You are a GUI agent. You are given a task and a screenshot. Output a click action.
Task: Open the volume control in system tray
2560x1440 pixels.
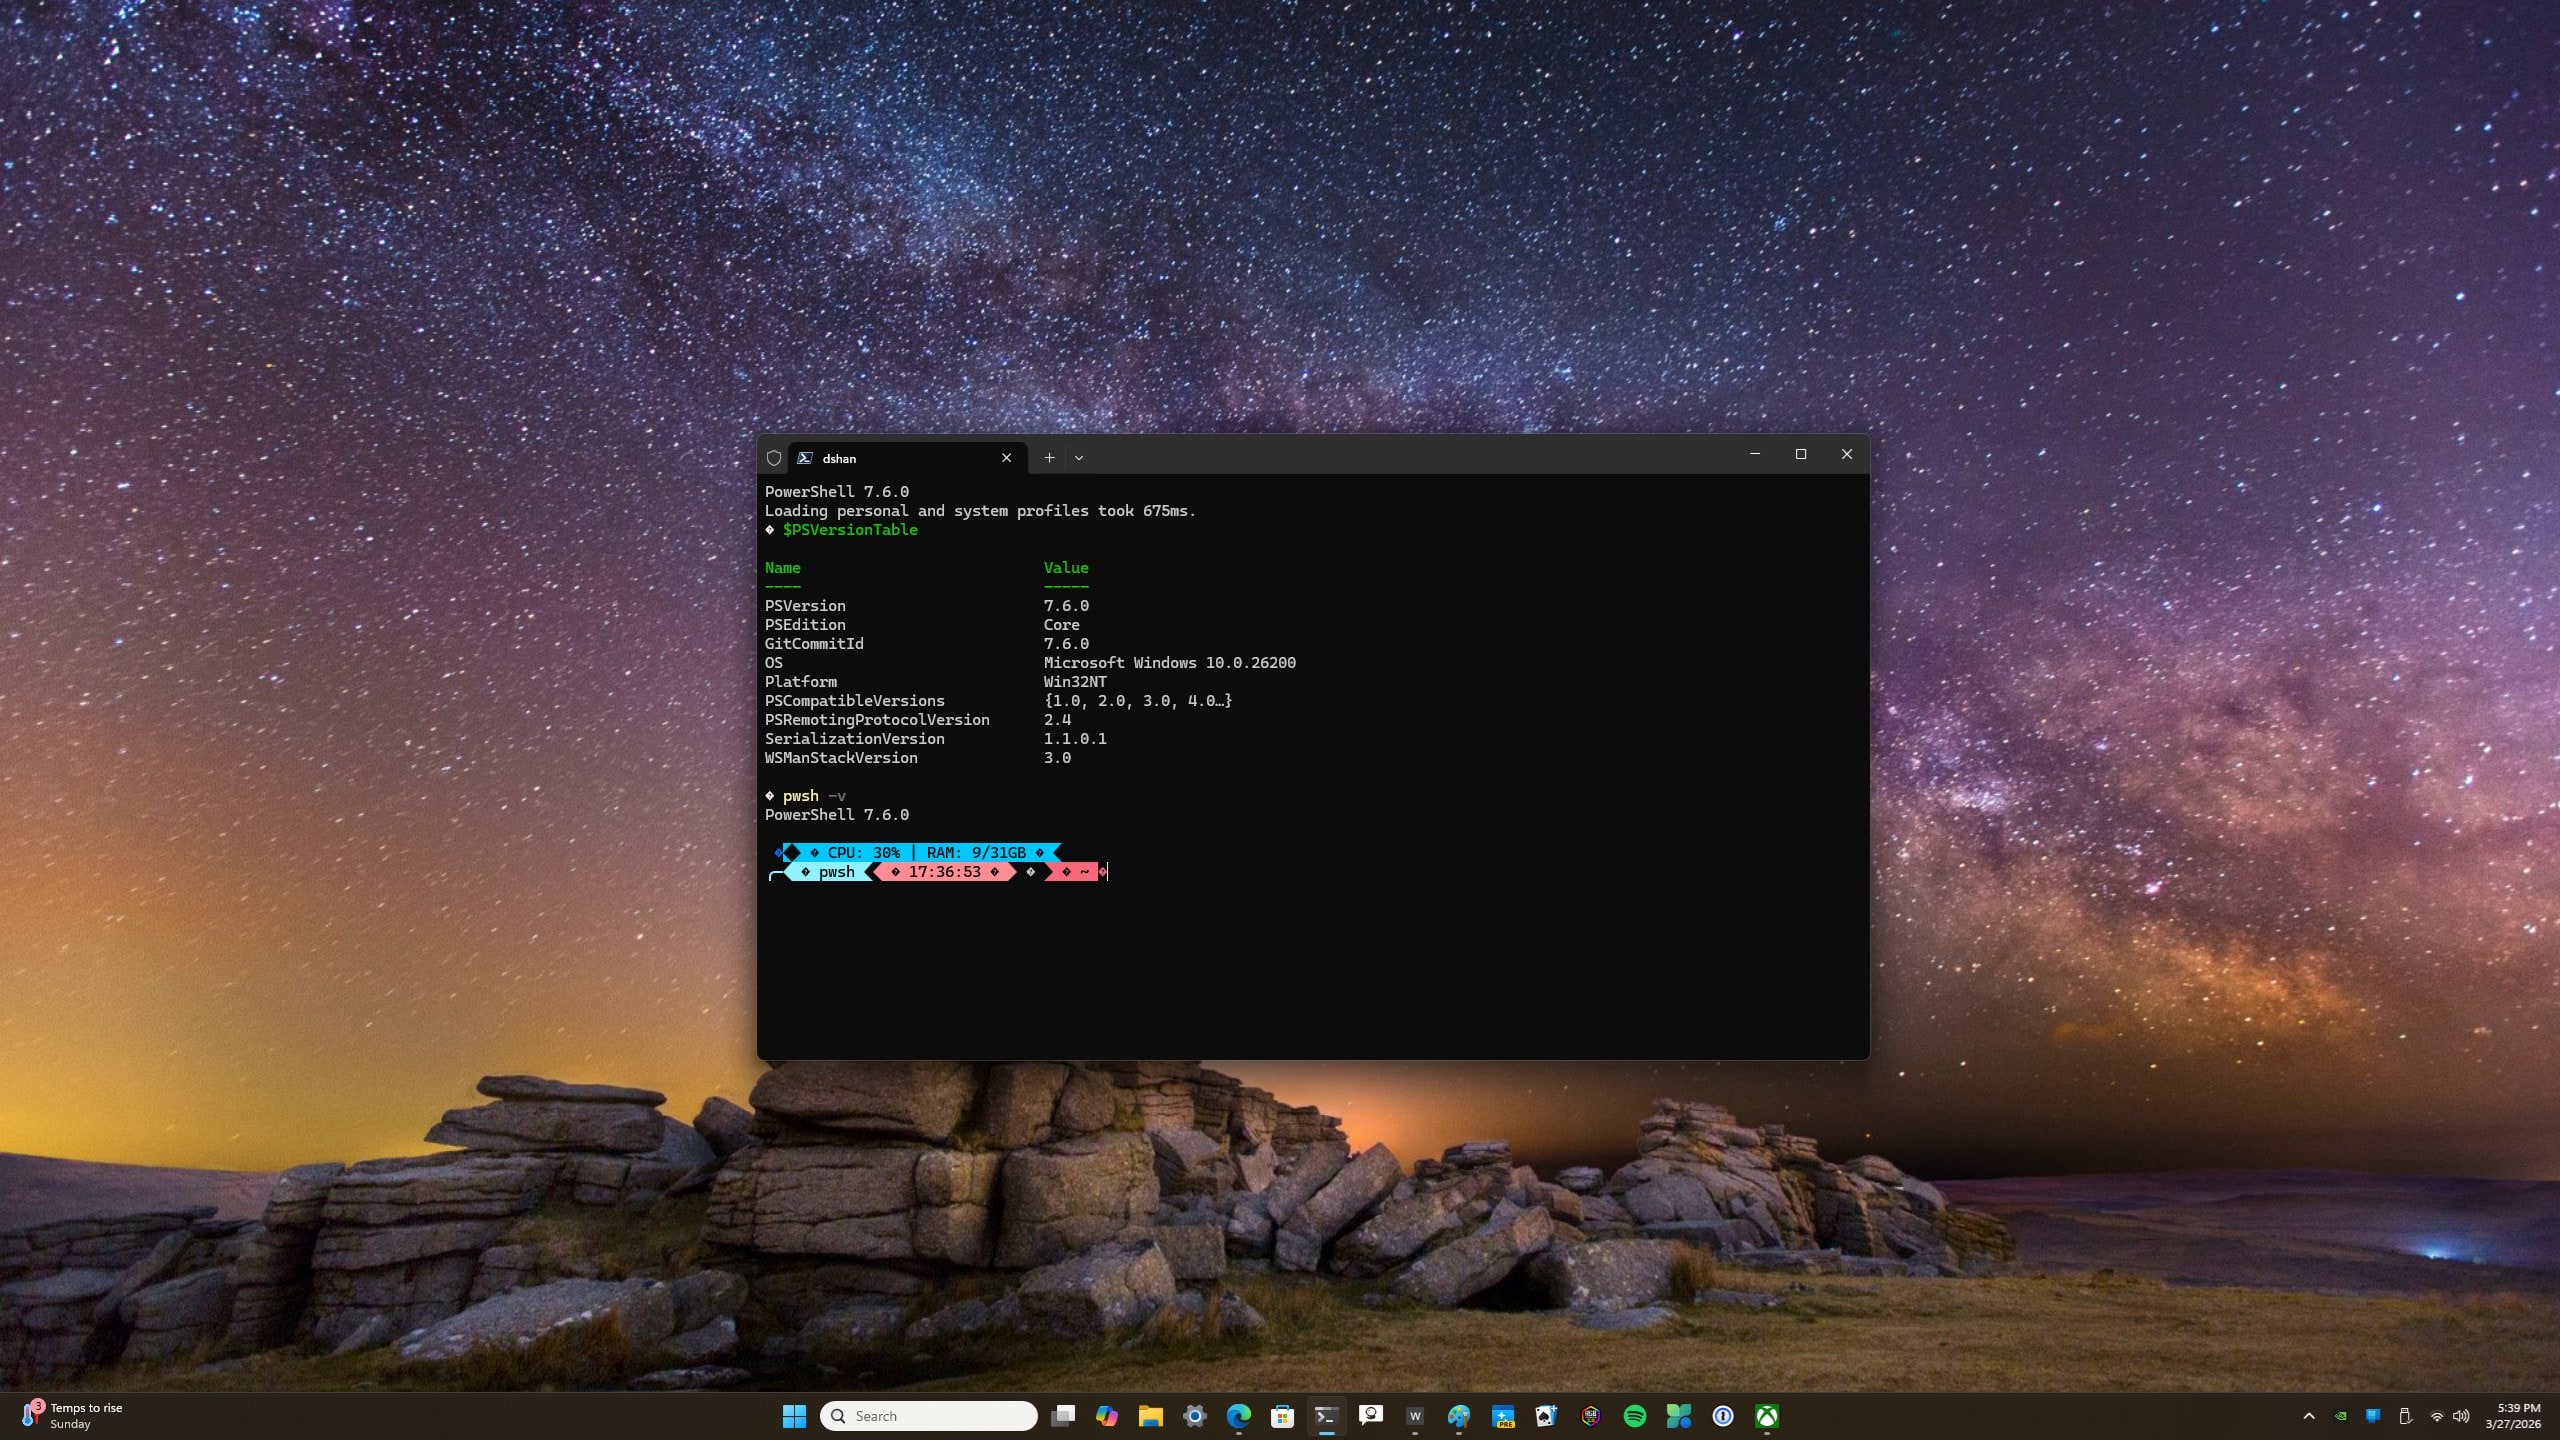(x=2461, y=1415)
